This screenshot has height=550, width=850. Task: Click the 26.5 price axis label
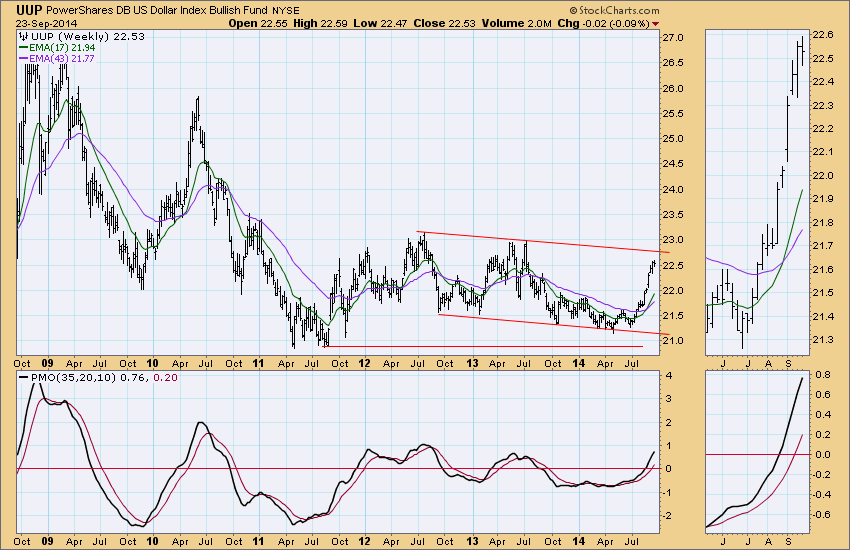(x=672, y=63)
